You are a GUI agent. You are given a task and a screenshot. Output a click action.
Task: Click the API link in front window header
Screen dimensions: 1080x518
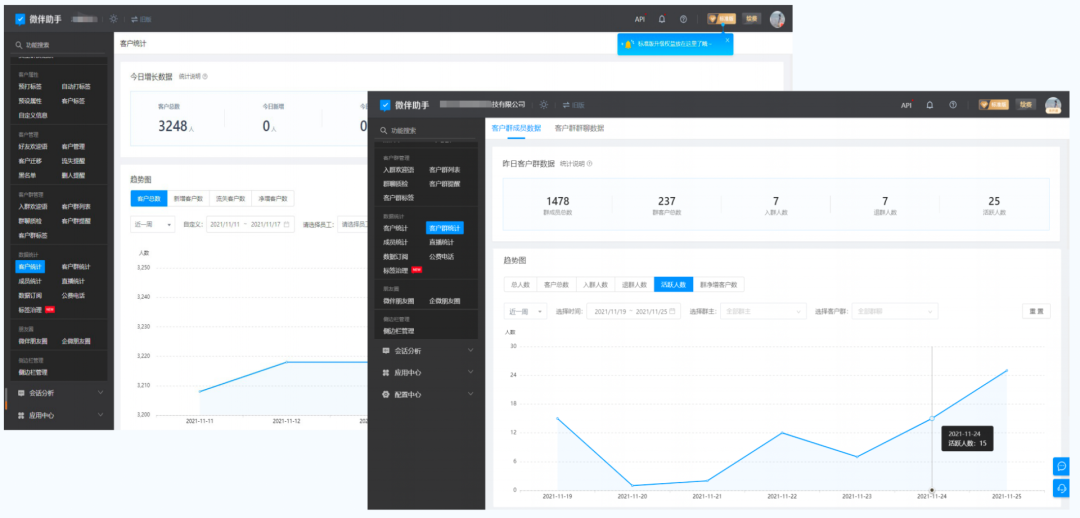coord(906,105)
